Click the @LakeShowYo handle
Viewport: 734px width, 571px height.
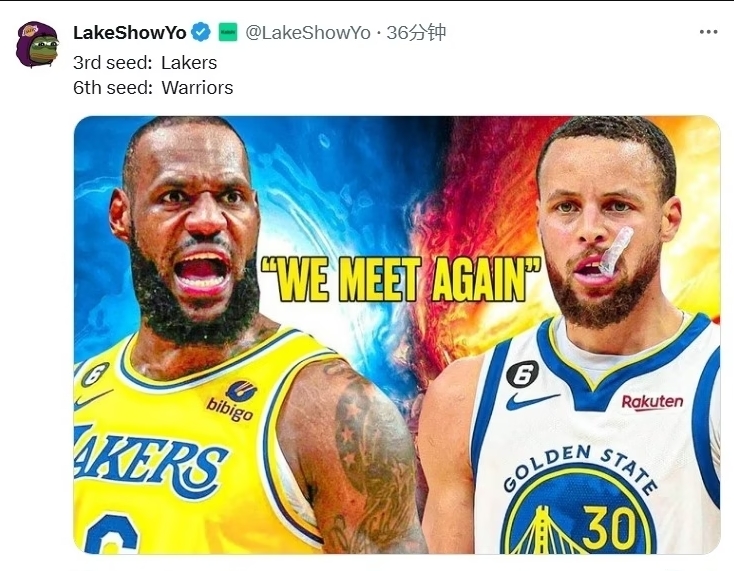[x=308, y=32]
